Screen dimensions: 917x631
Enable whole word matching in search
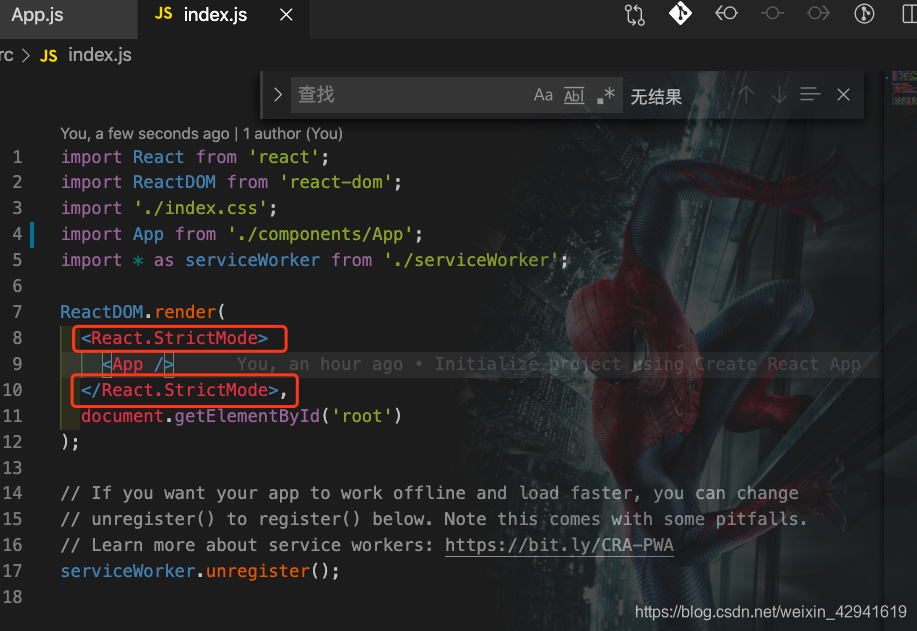[573, 95]
